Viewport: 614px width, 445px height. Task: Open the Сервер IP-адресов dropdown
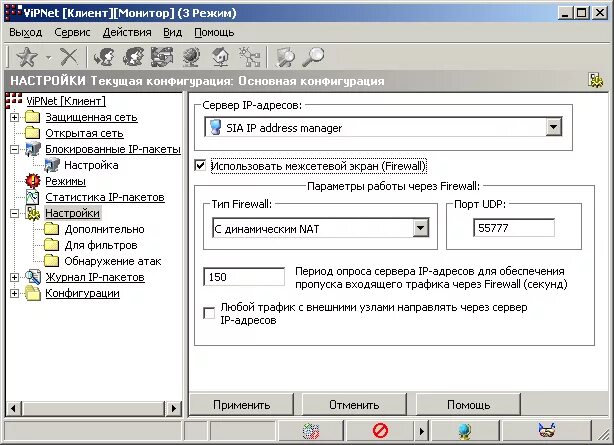tap(553, 127)
